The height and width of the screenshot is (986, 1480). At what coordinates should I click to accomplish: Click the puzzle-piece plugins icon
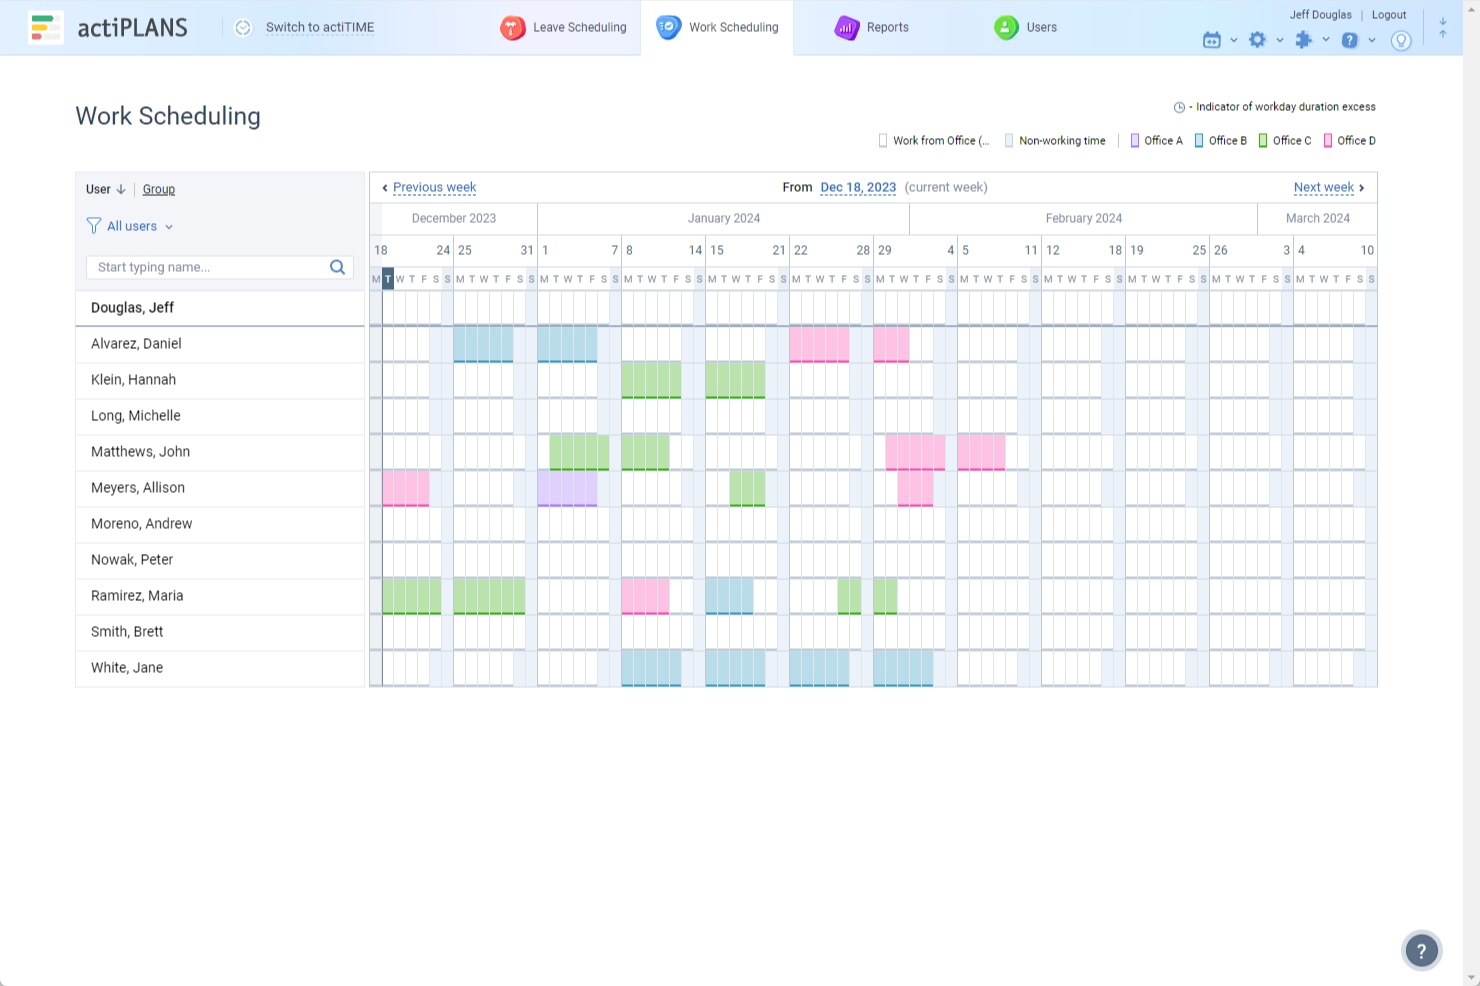(1303, 40)
